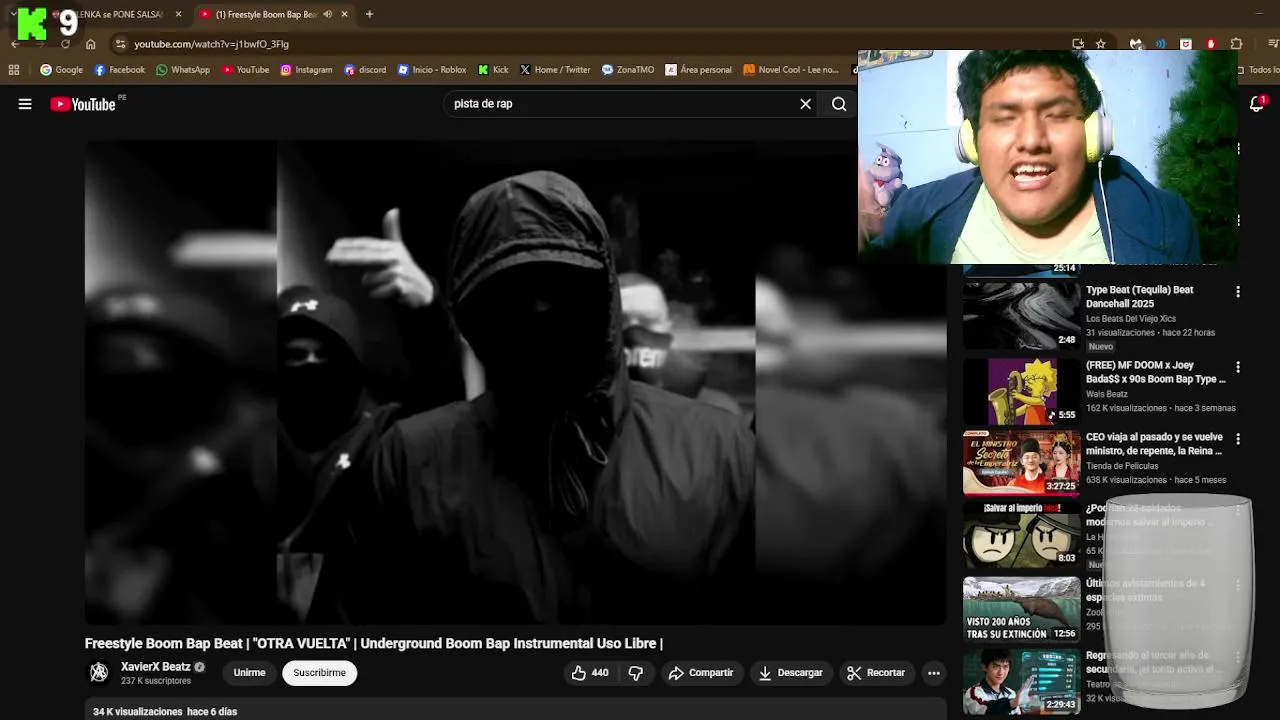The image size is (1280, 720).
Task: Open more actions ellipsis beside Recortar
Action: (x=933, y=673)
